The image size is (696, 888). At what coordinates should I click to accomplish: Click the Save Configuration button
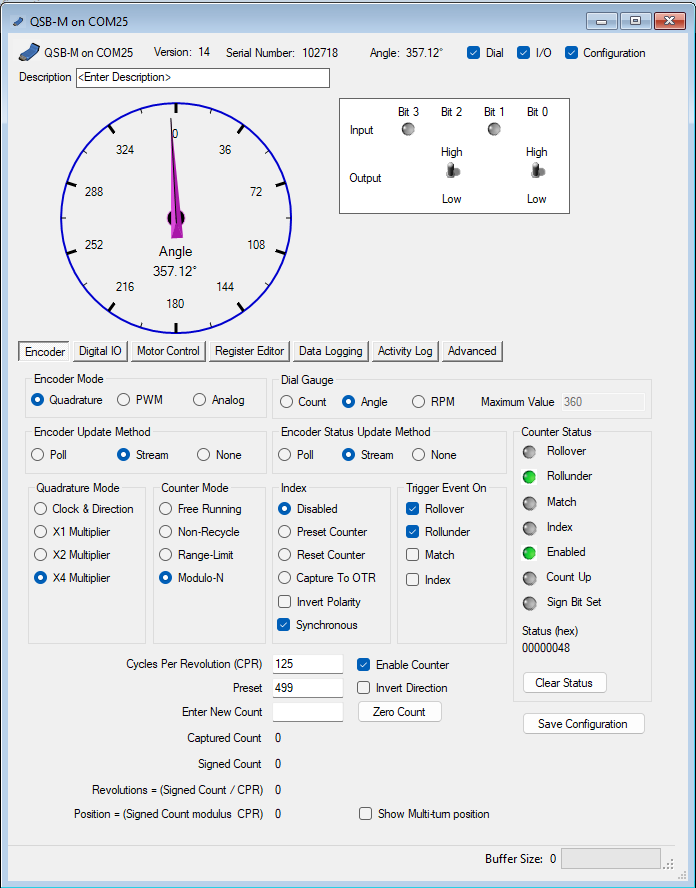point(583,724)
